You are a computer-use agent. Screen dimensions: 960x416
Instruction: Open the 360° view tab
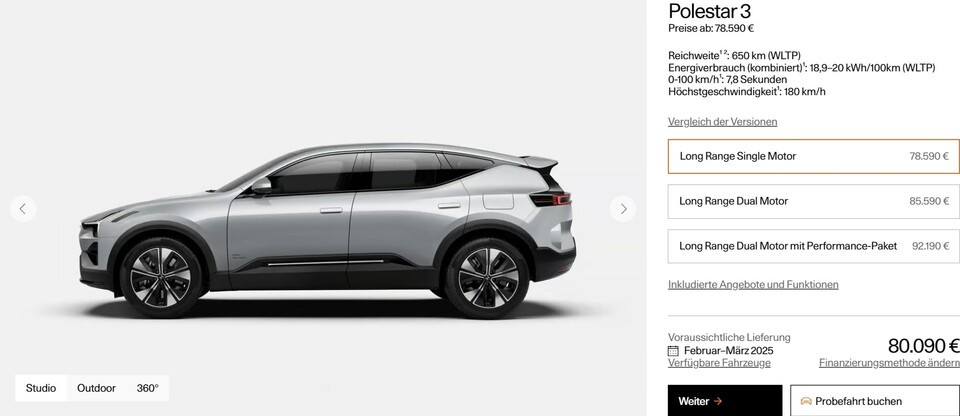pyautogui.click(x=148, y=388)
